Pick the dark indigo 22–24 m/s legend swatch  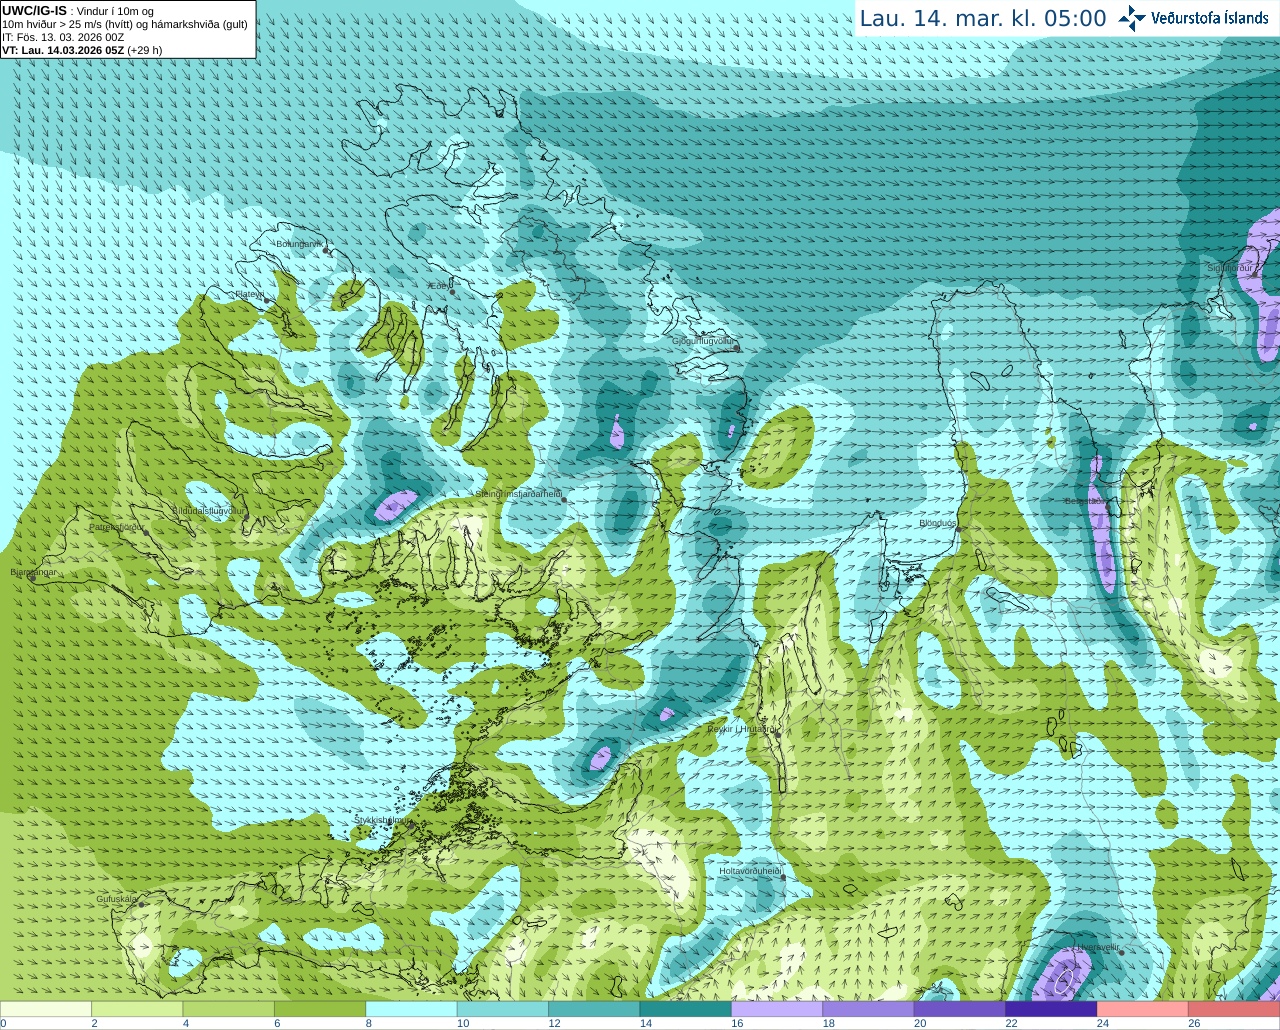pos(1051,1009)
